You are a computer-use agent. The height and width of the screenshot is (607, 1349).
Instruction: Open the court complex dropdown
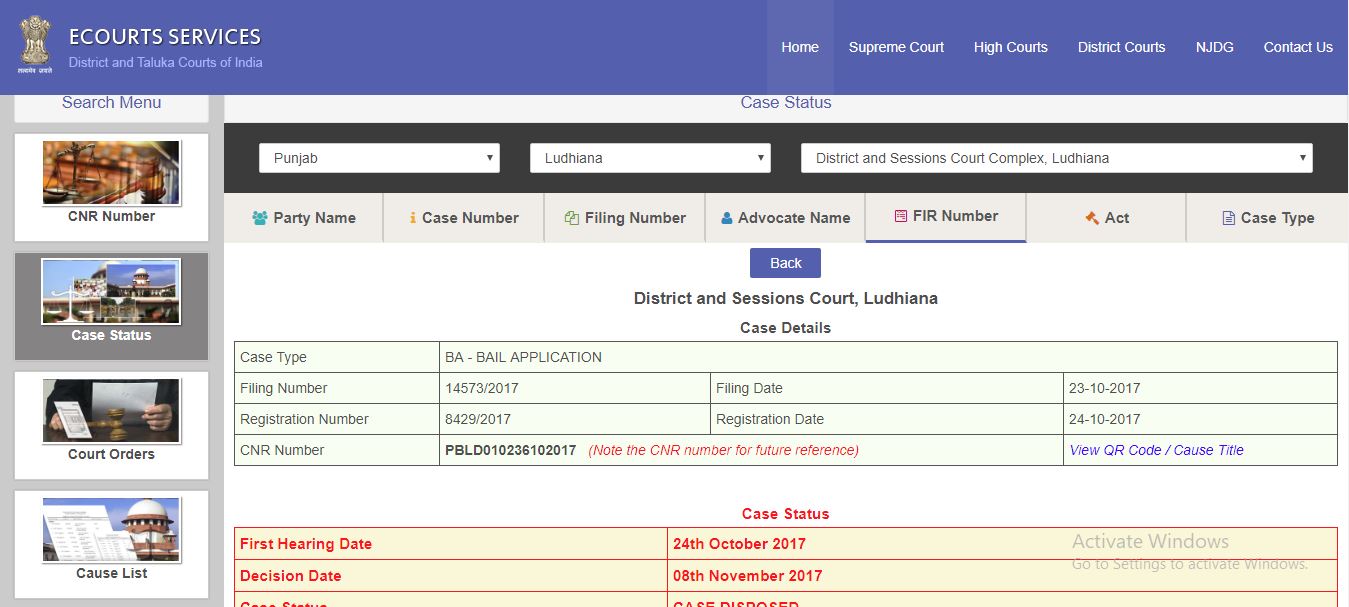[x=1056, y=158]
